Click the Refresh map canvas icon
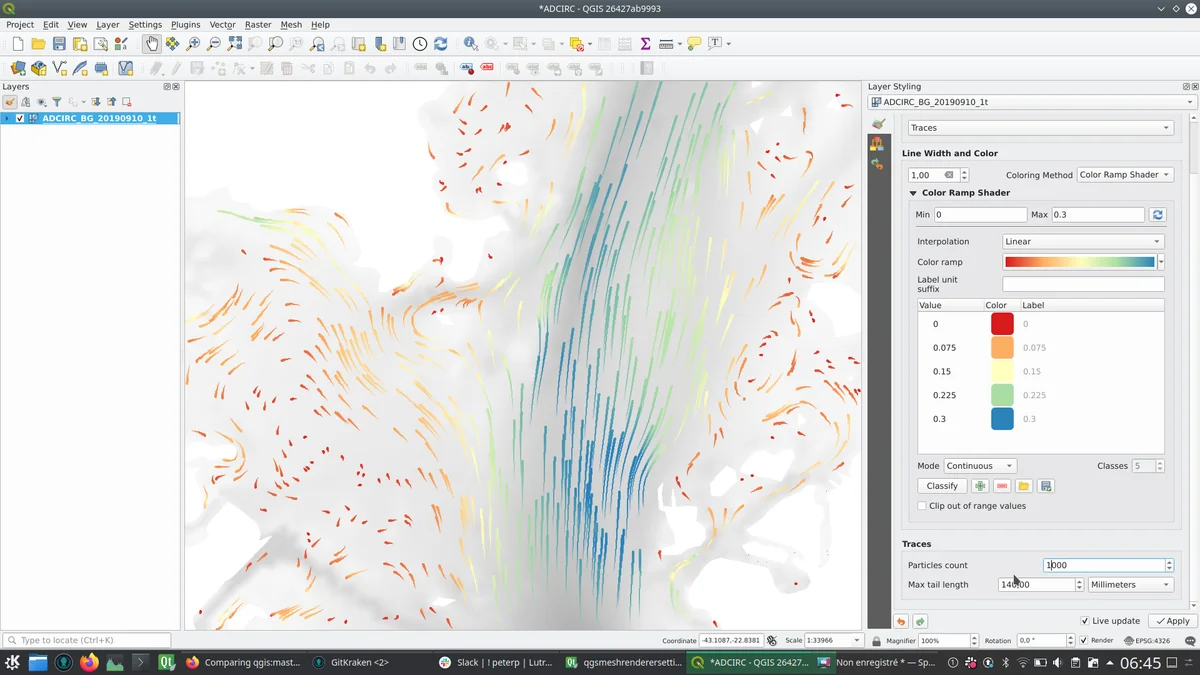The height and width of the screenshot is (675, 1200). 440,44
